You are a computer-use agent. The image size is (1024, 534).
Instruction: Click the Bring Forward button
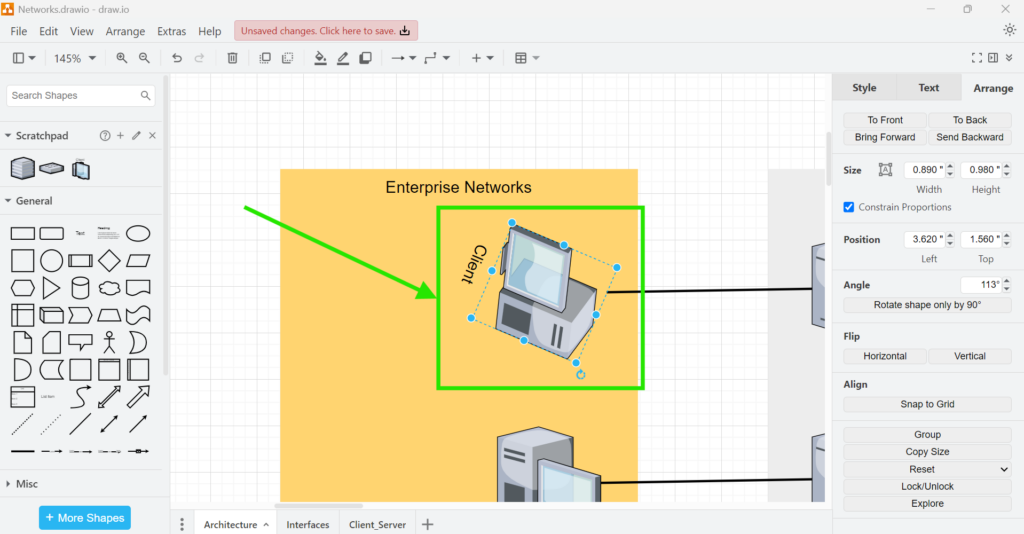click(x=885, y=137)
